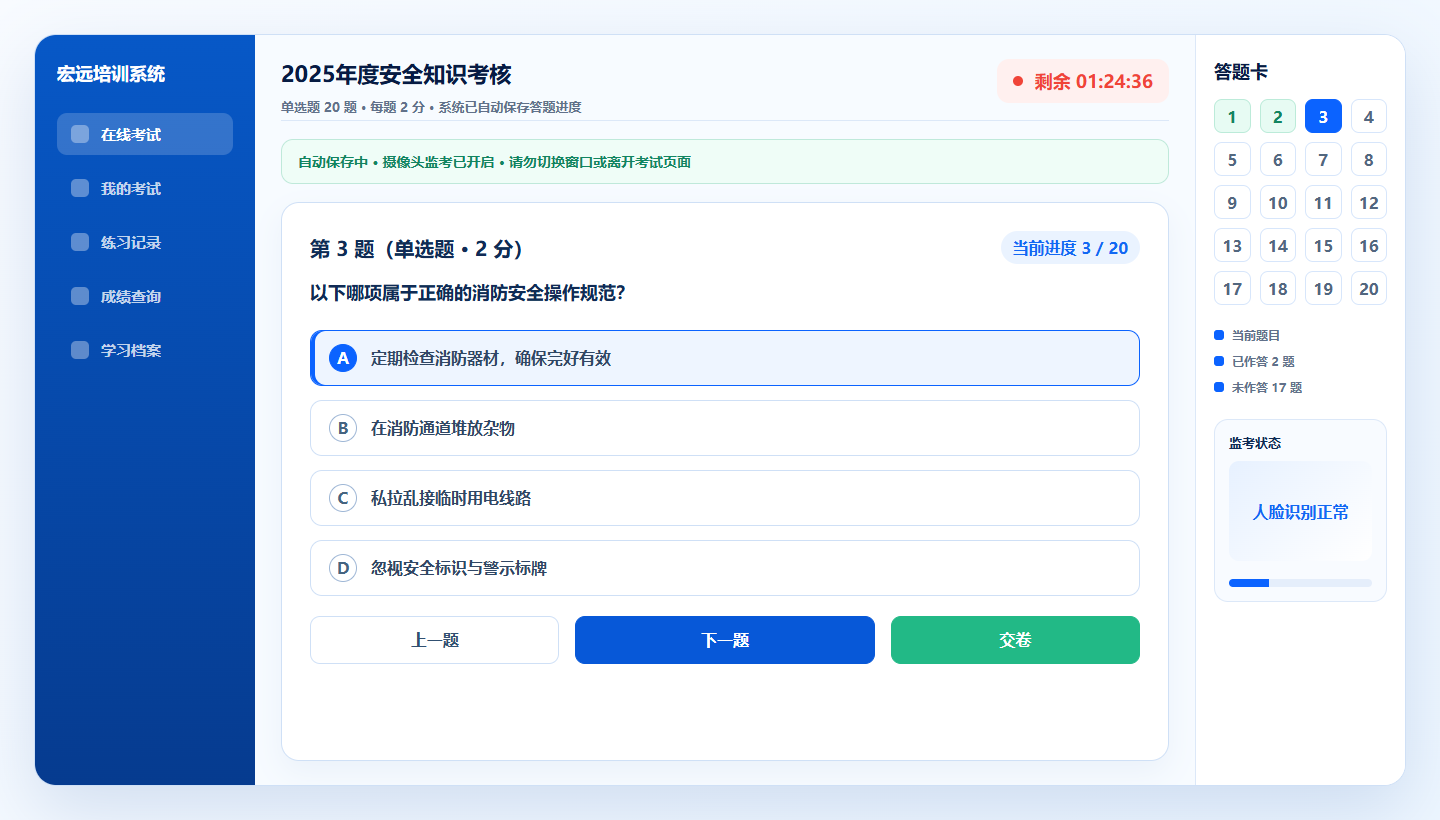
Task: Jump to question 12 in answer card
Action: point(1369,202)
